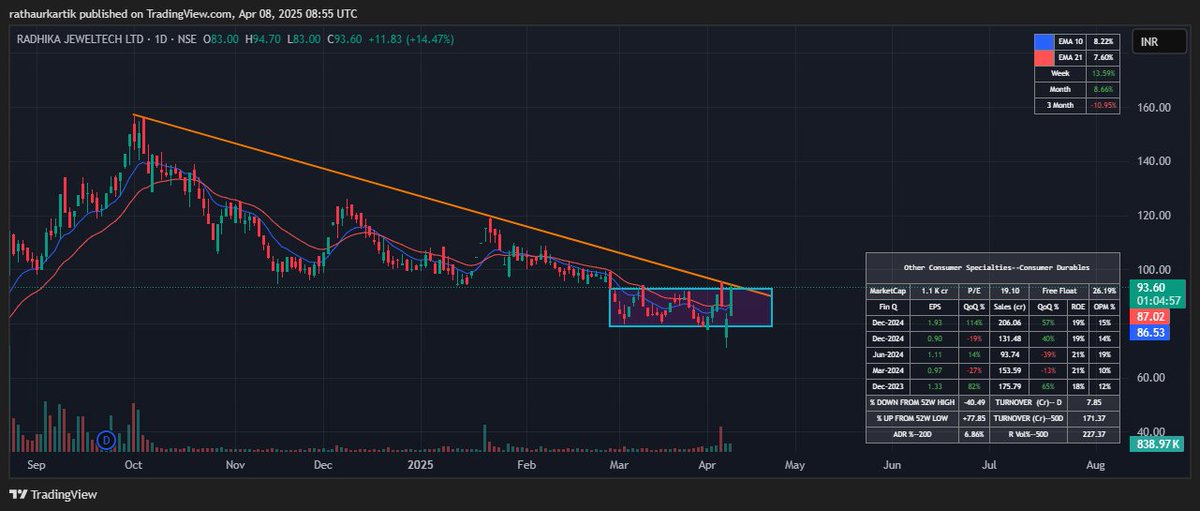The image size is (1200, 511).
Task: Click 'Jul' on the time axis
Action: tap(990, 465)
